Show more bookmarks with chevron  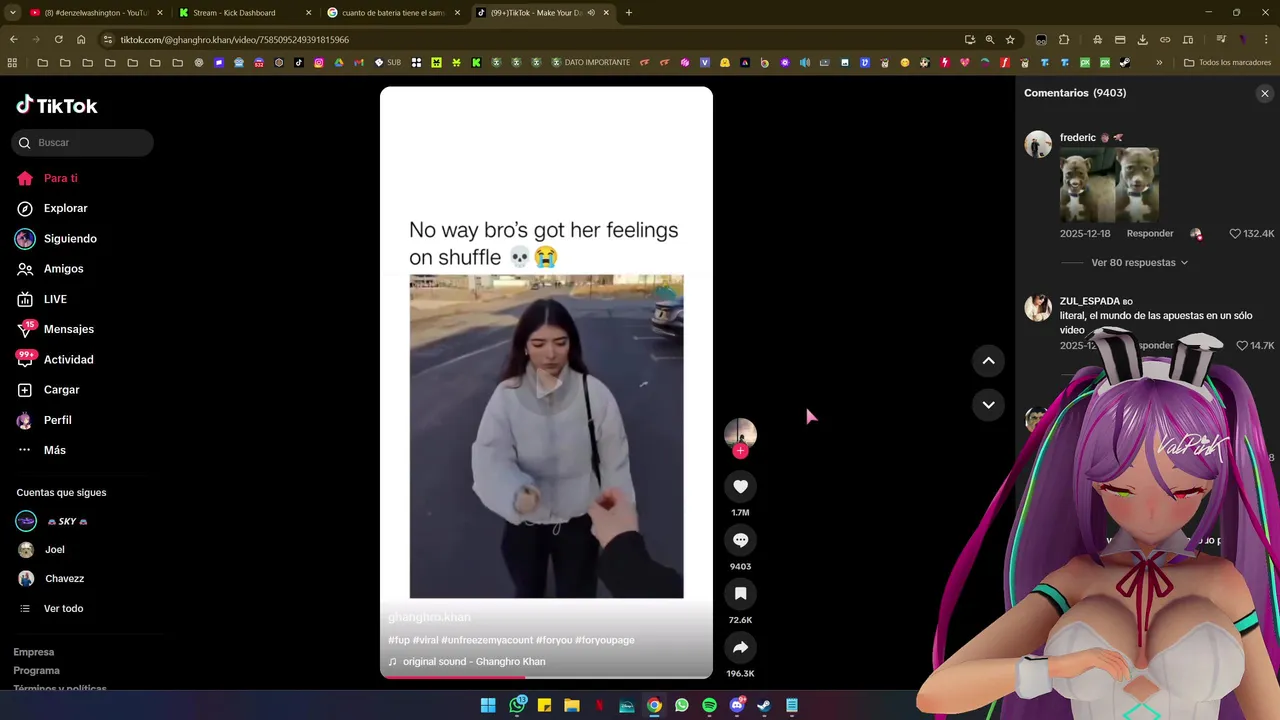tap(1159, 62)
